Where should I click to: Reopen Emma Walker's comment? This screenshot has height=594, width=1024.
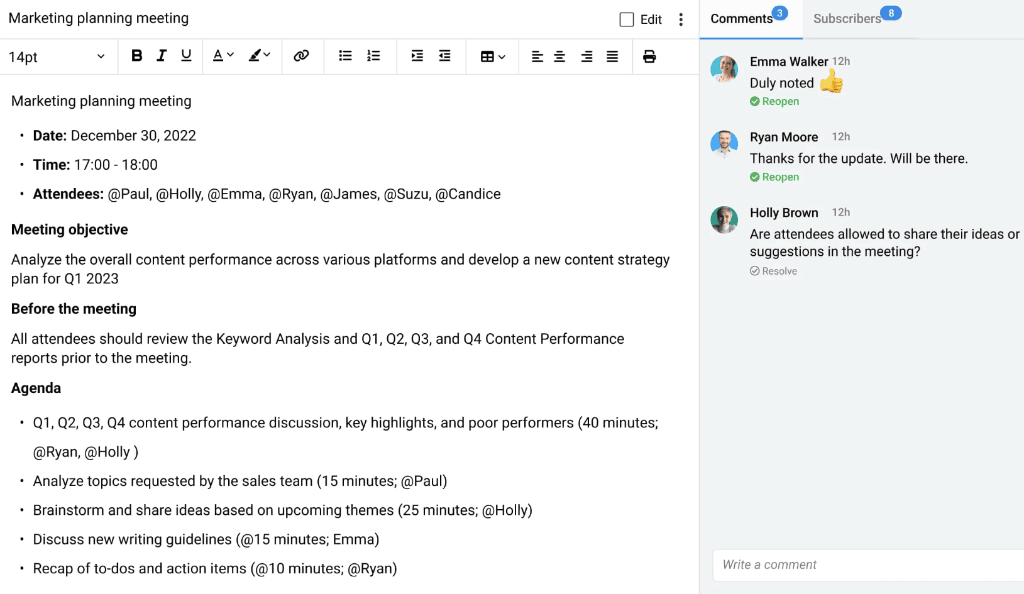pyautogui.click(x=775, y=101)
